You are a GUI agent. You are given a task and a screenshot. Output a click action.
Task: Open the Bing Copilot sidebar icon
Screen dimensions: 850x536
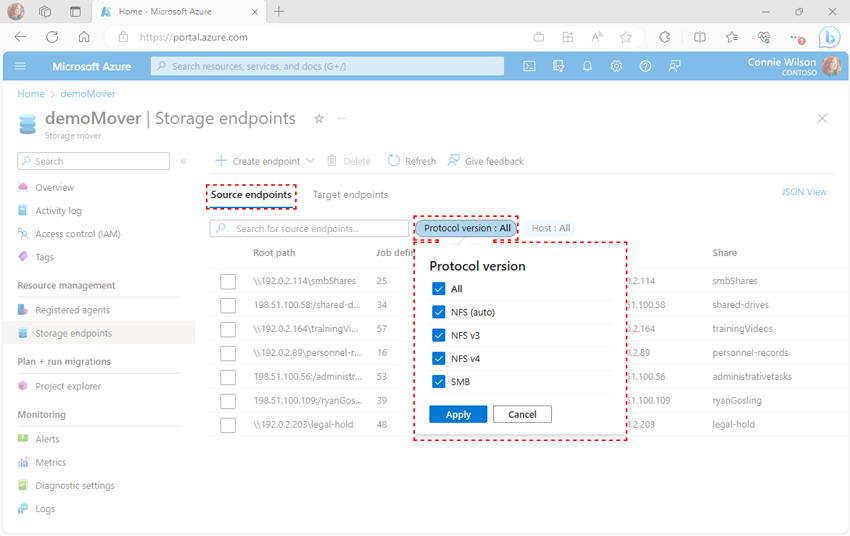(829, 37)
